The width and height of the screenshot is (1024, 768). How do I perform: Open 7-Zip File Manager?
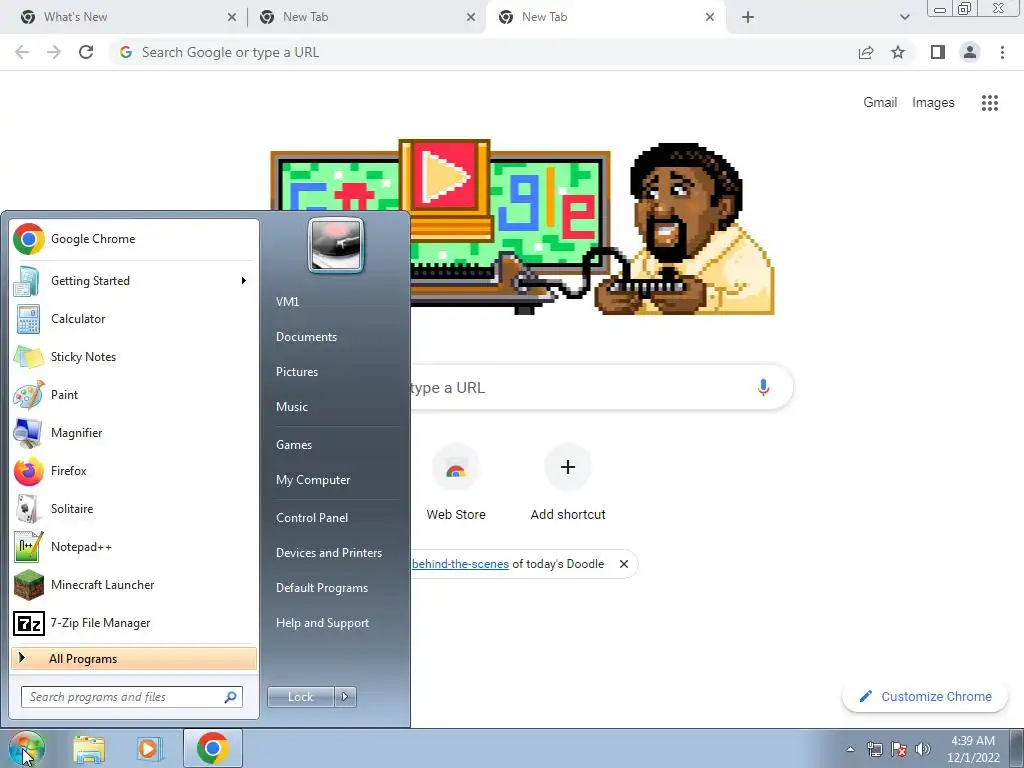tap(134, 623)
